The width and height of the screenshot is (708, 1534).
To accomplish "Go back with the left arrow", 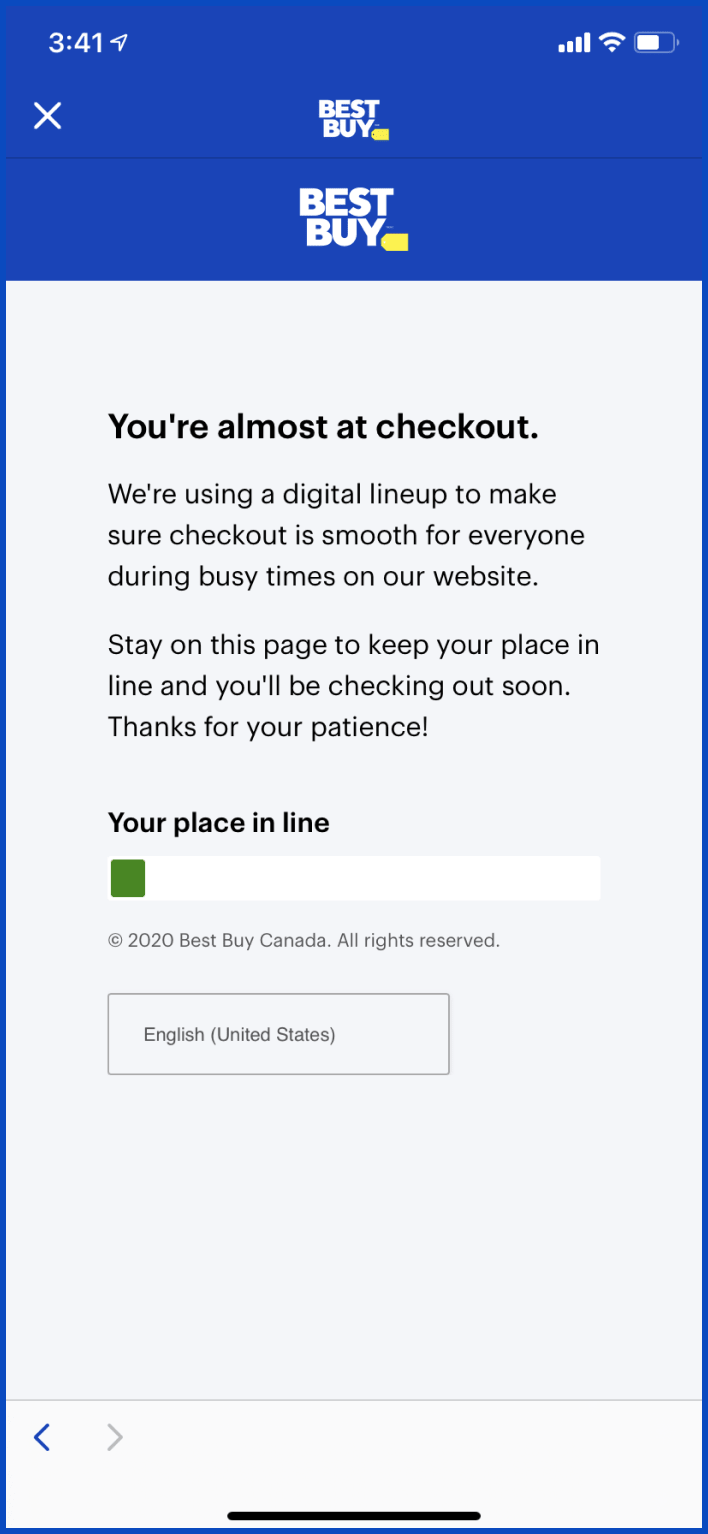I will [42, 1437].
